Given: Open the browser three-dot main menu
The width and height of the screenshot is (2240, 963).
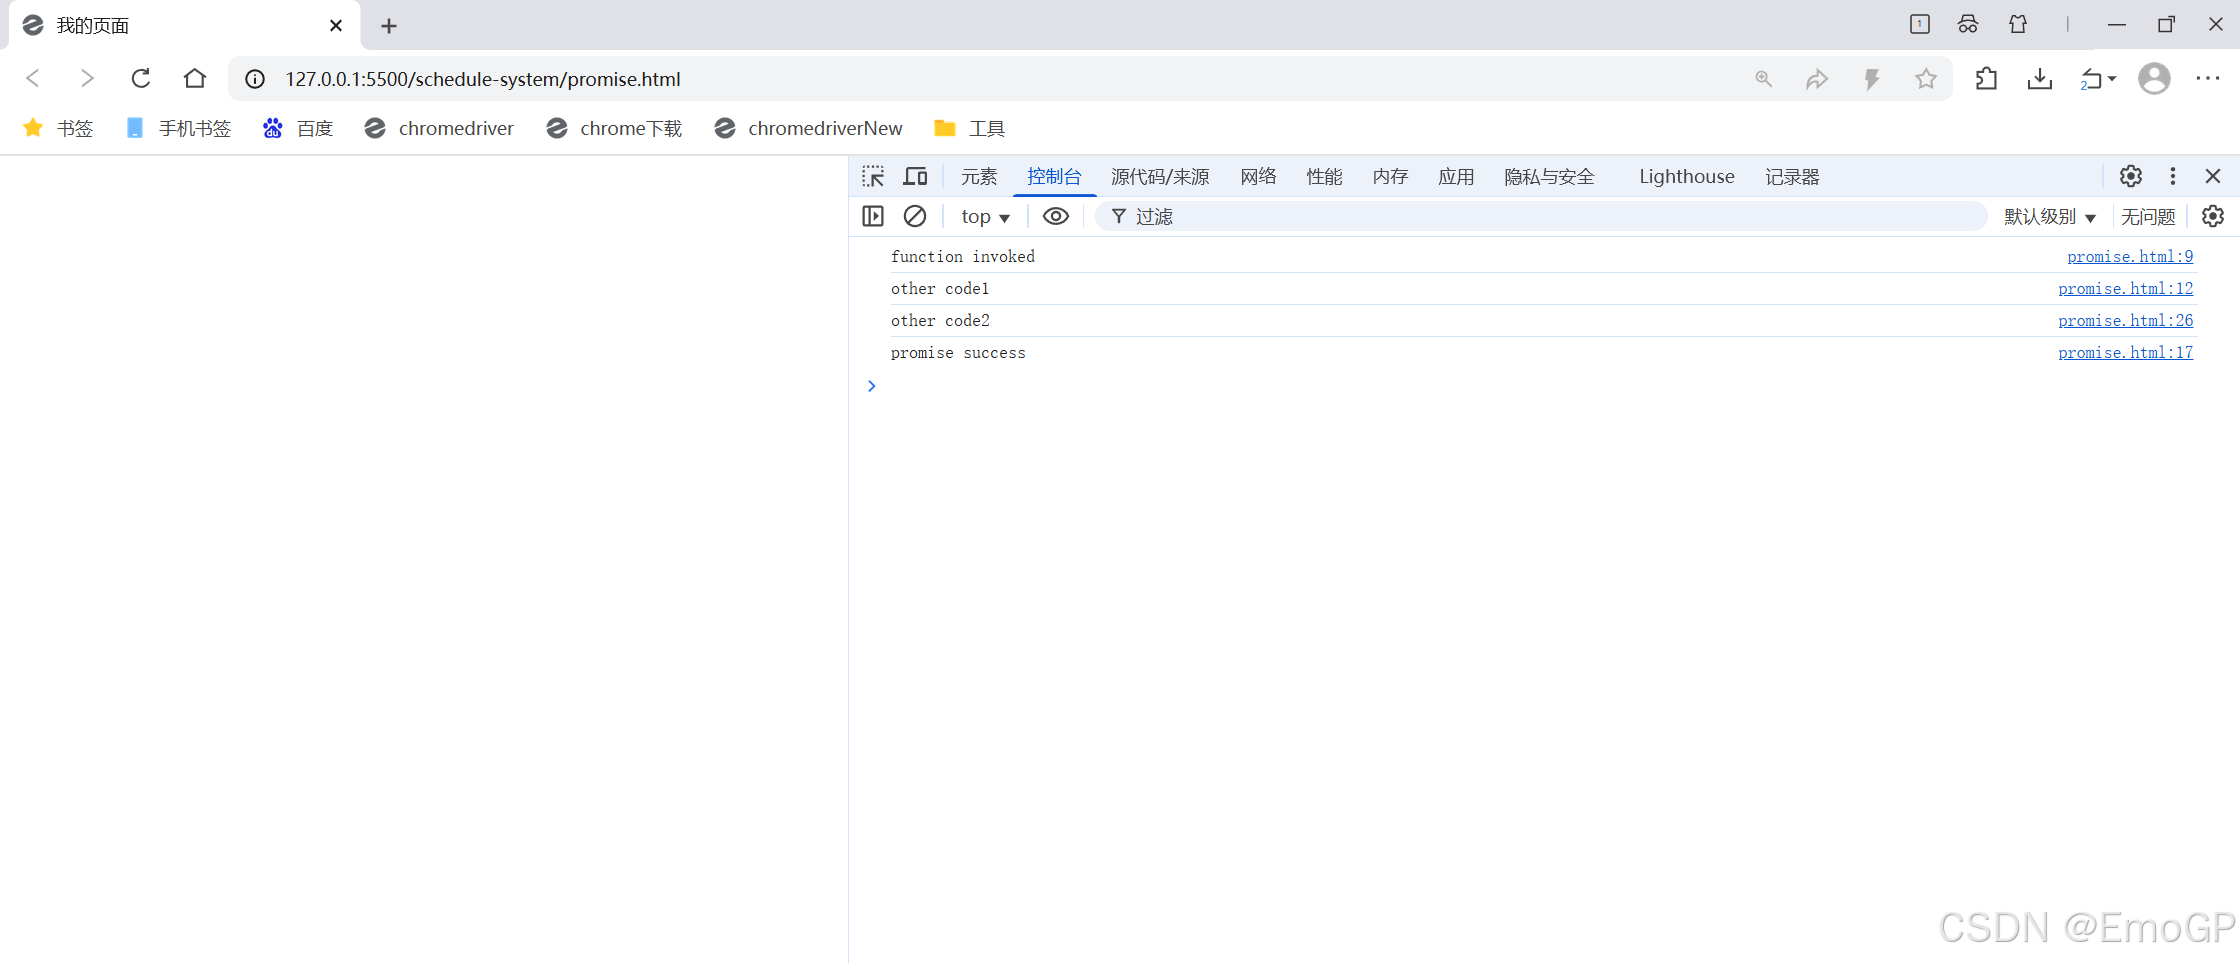Looking at the screenshot, I should click(2208, 78).
